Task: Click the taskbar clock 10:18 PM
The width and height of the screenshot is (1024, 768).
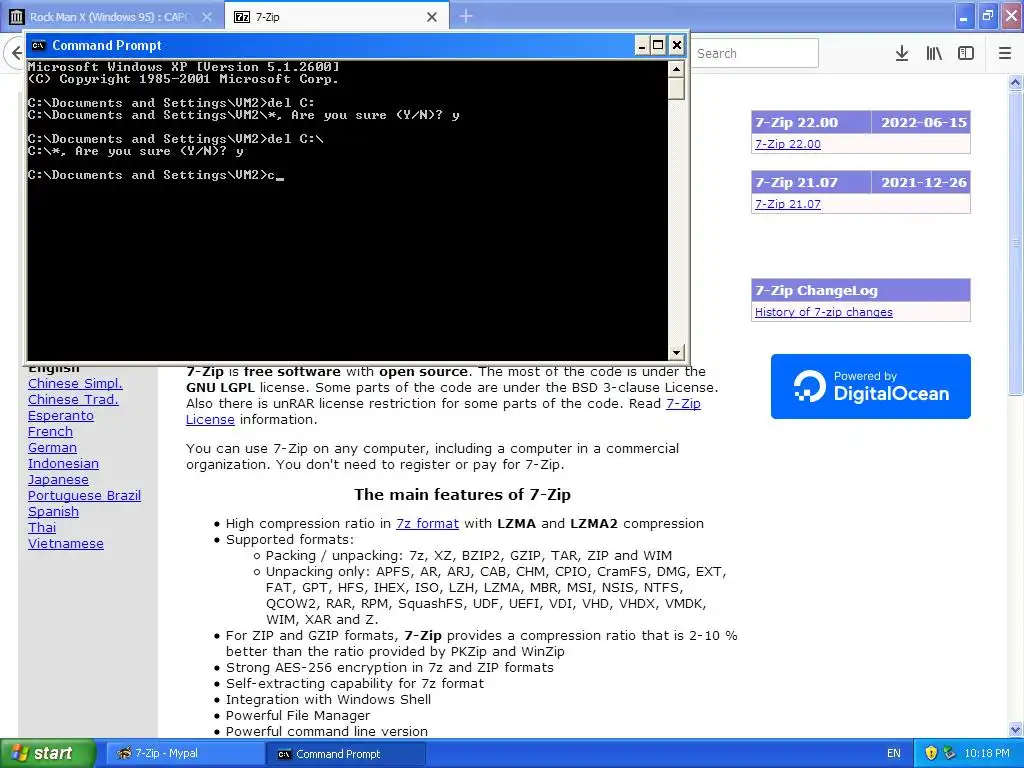Action: click(987, 754)
